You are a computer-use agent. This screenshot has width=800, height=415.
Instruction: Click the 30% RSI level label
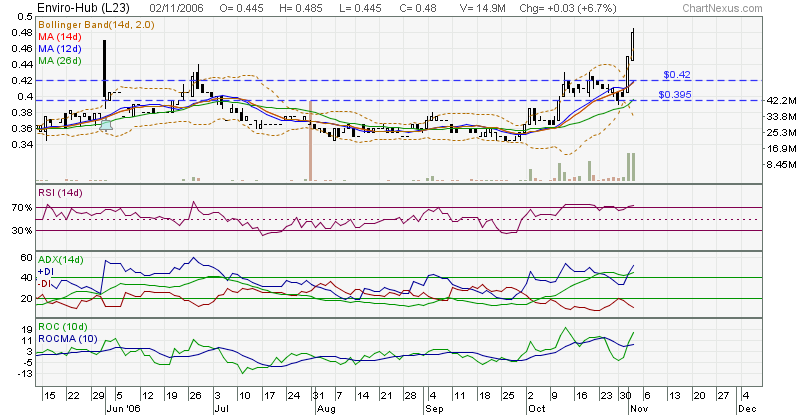tap(22, 231)
